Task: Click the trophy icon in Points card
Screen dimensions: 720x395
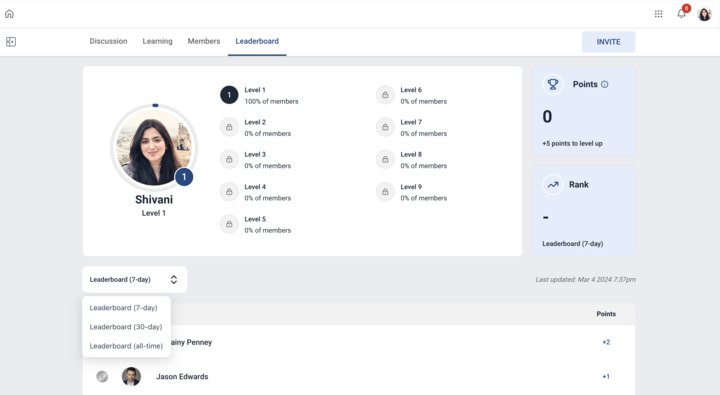Action: coord(553,85)
